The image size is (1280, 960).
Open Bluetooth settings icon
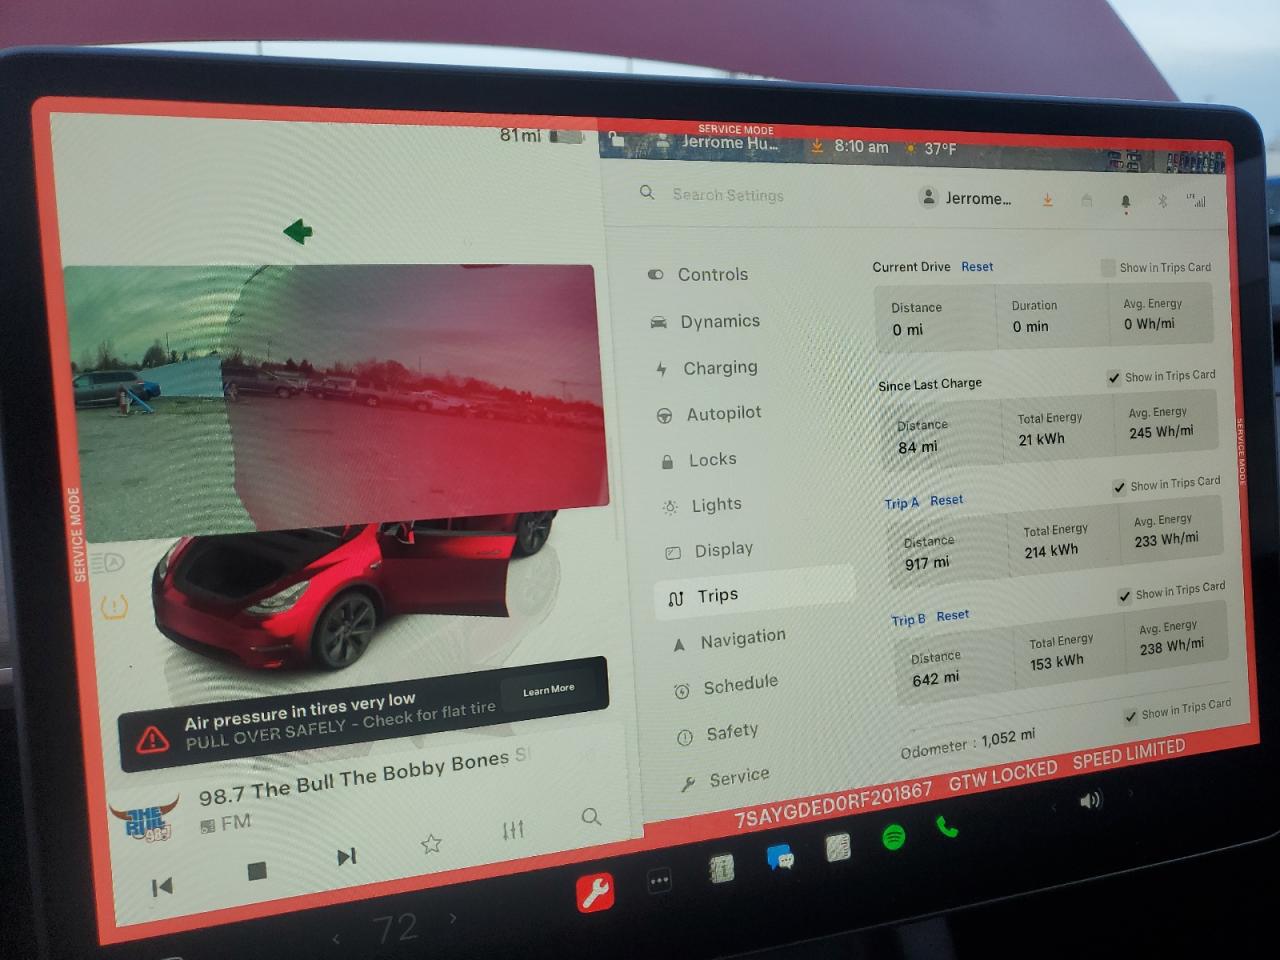1162,201
